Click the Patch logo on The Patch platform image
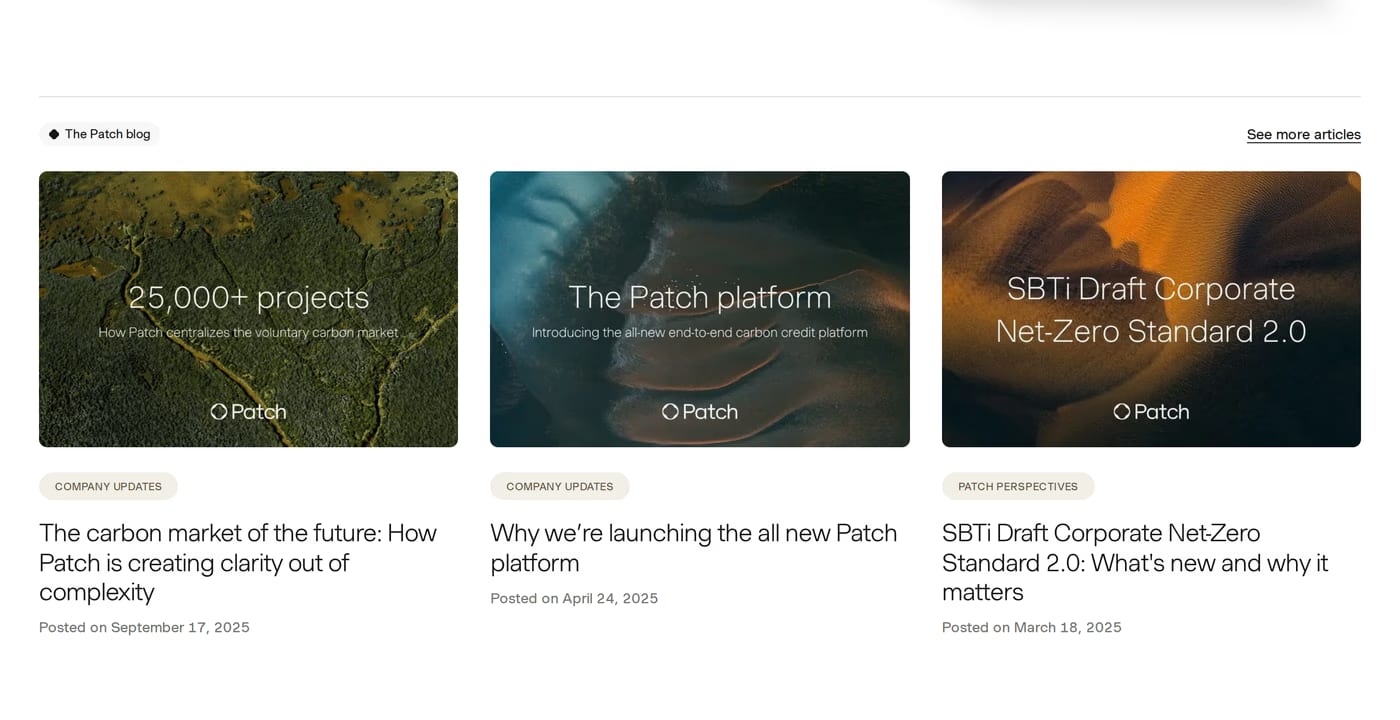This screenshot has width=1400, height=720. pos(700,411)
